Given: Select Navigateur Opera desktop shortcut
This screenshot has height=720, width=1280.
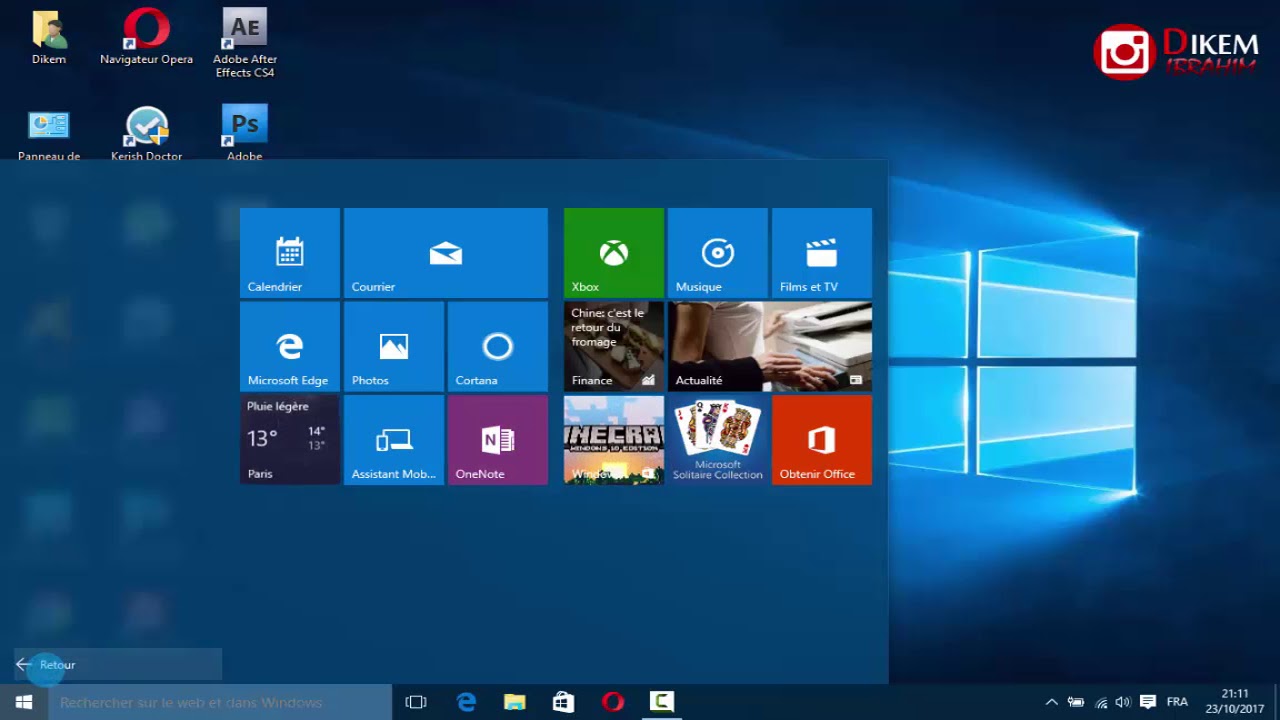Looking at the screenshot, I should [x=147, y=38].
